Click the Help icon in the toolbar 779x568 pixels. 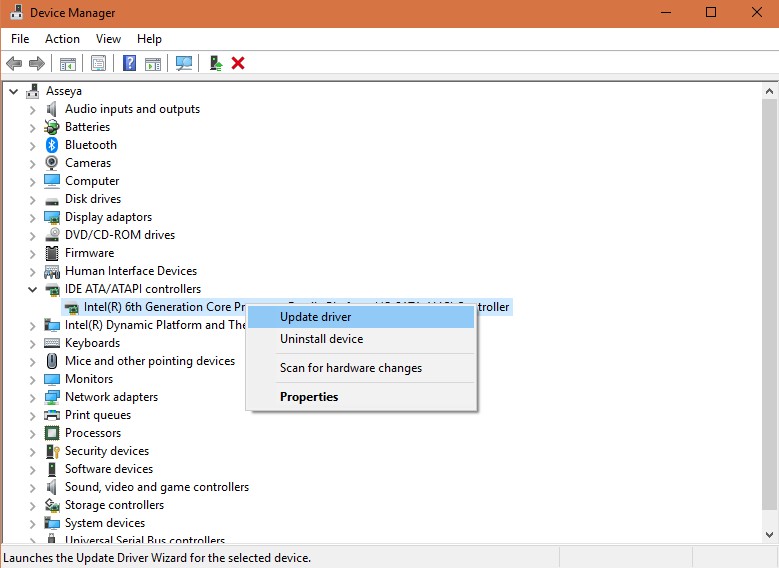tap(129, 63)
